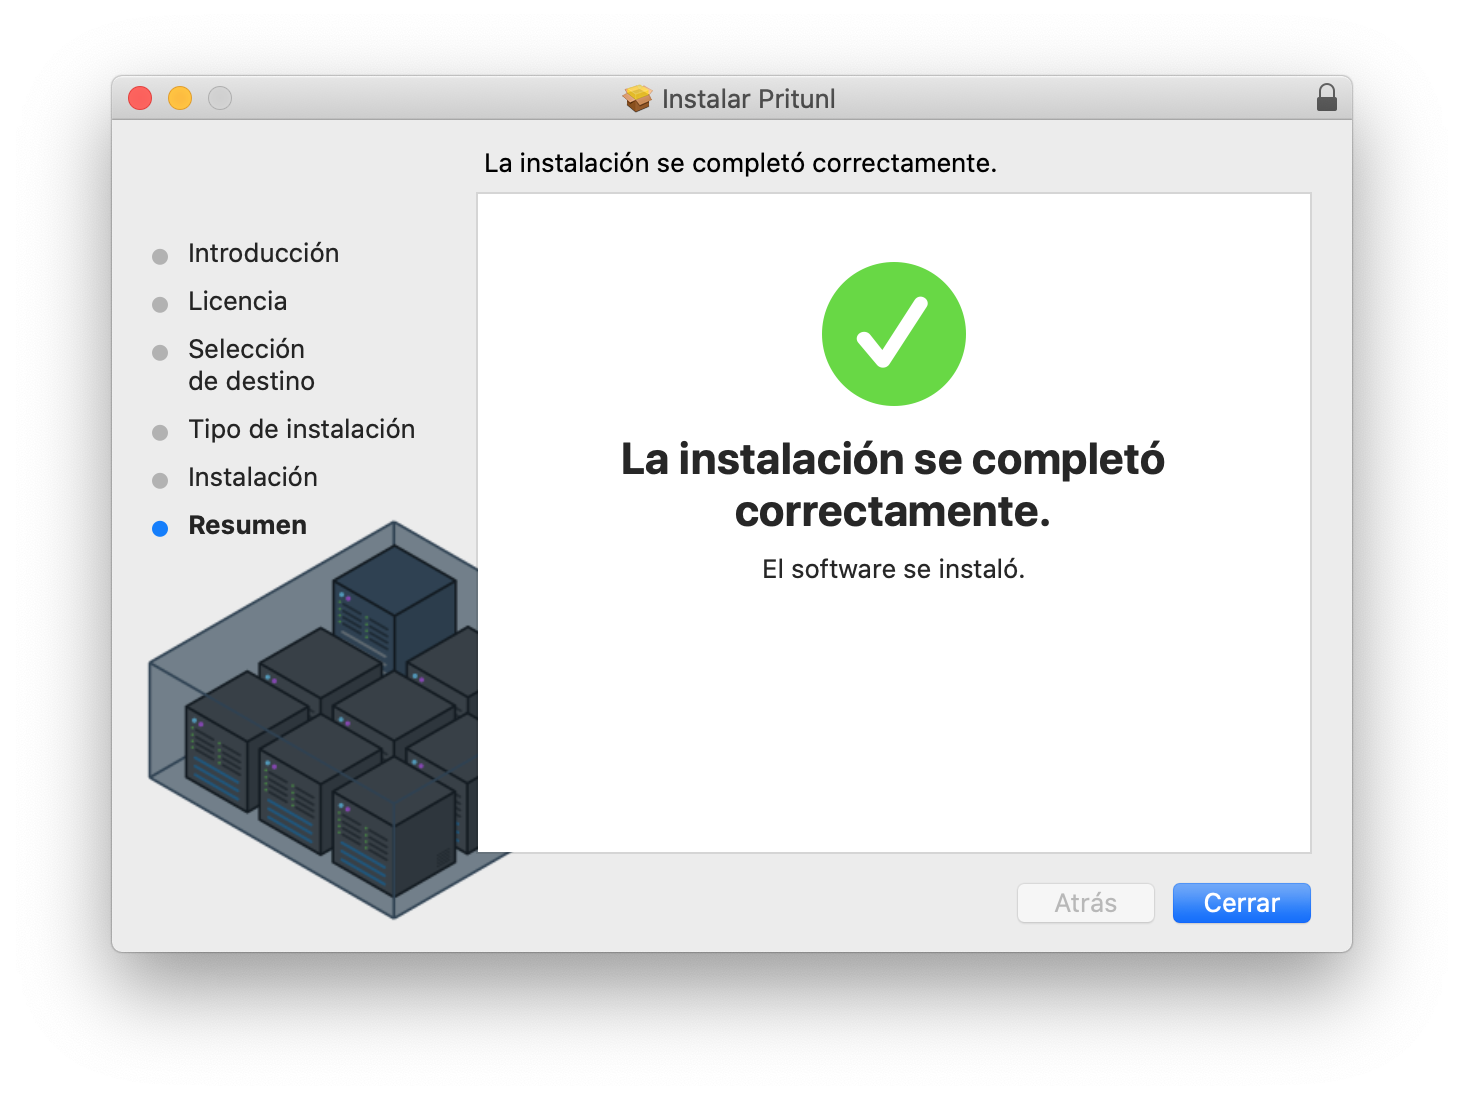Minimize the window using yellow button
Viewport: 1464px width, 1100px height.
point(180,98)
